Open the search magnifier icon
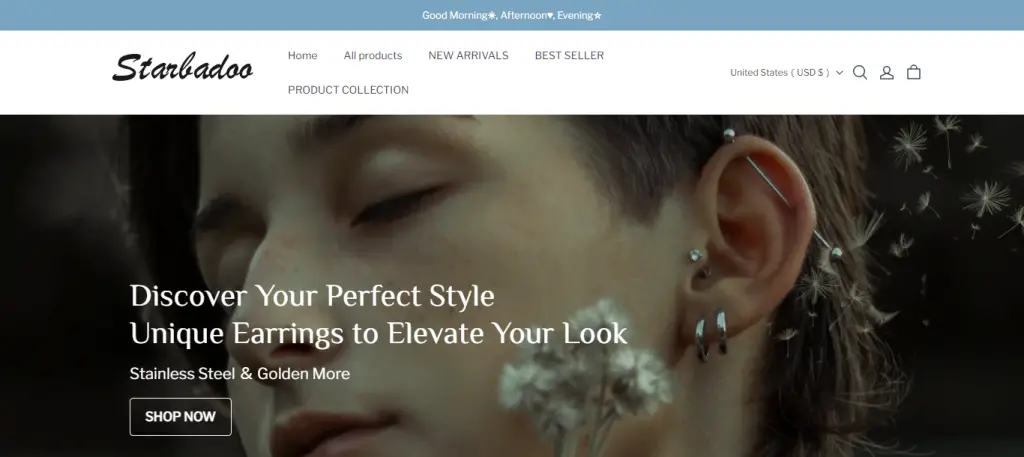 pyautogui.click(x=860, y=72)
